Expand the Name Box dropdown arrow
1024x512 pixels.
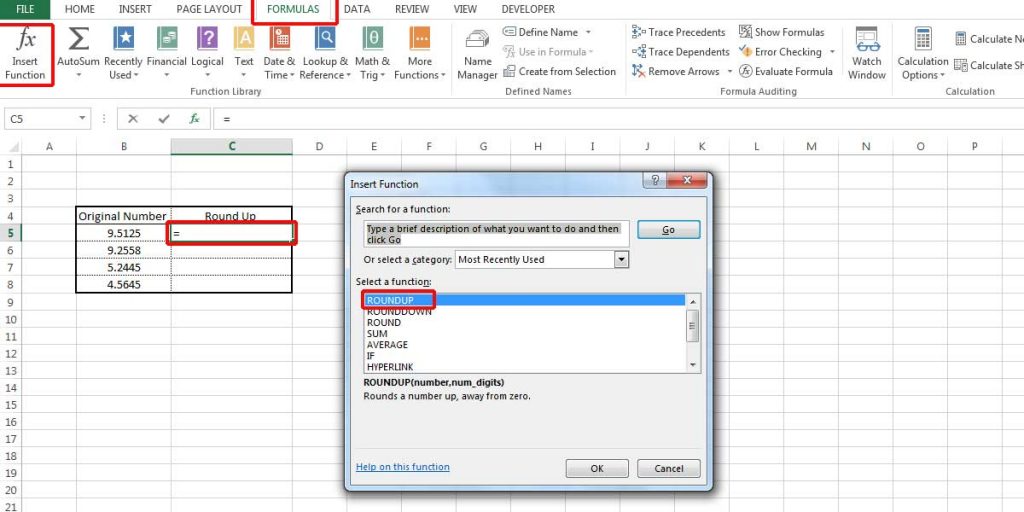point(82,119)
